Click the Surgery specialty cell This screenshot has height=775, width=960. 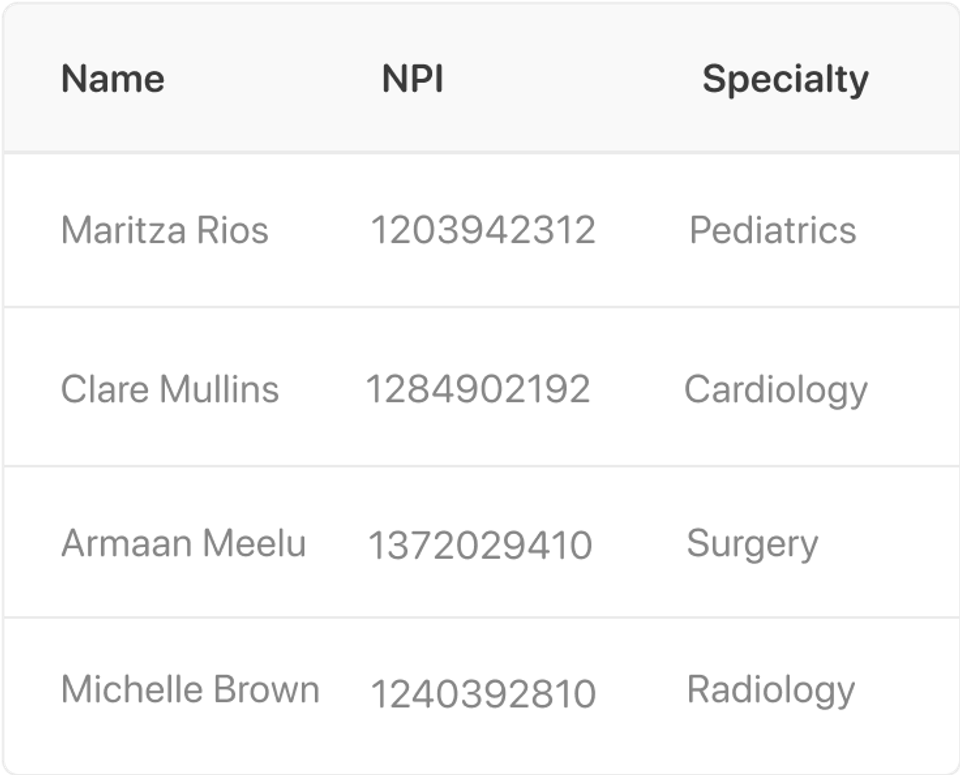tap(752, 544)
